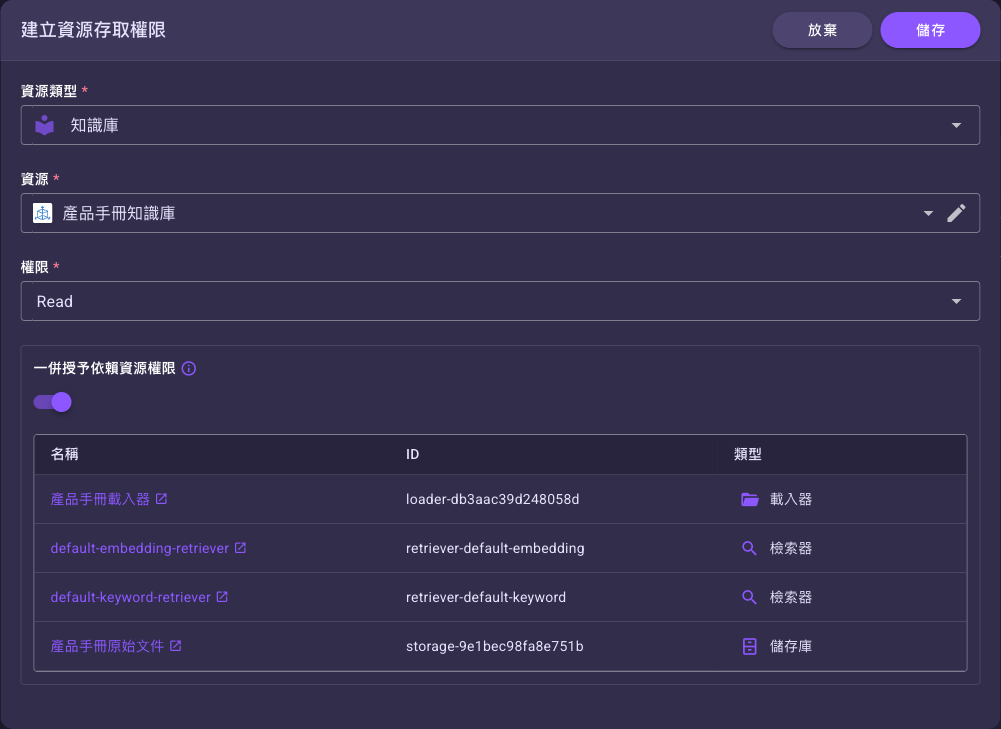Click search icon in retriever-default-embedding row
The image size is (1001, 729).
[749, 548]
